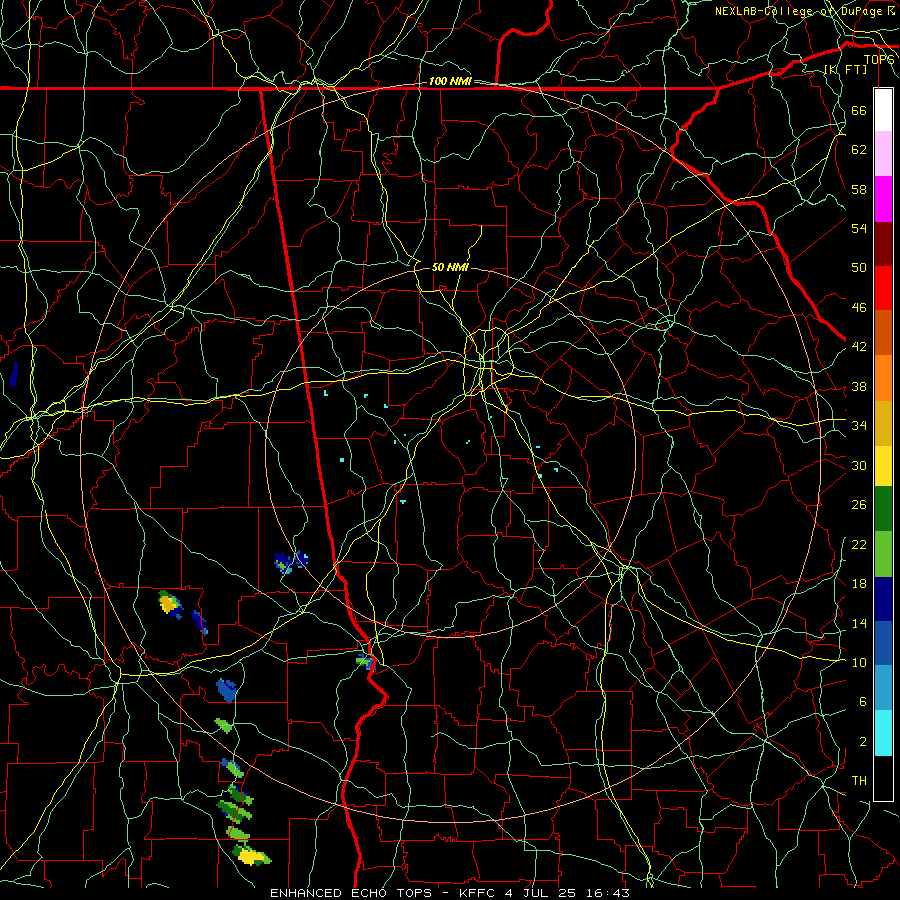Screen dimensions: 900x900
Task: Click the legend value '18'
Action: pos(859,584)
